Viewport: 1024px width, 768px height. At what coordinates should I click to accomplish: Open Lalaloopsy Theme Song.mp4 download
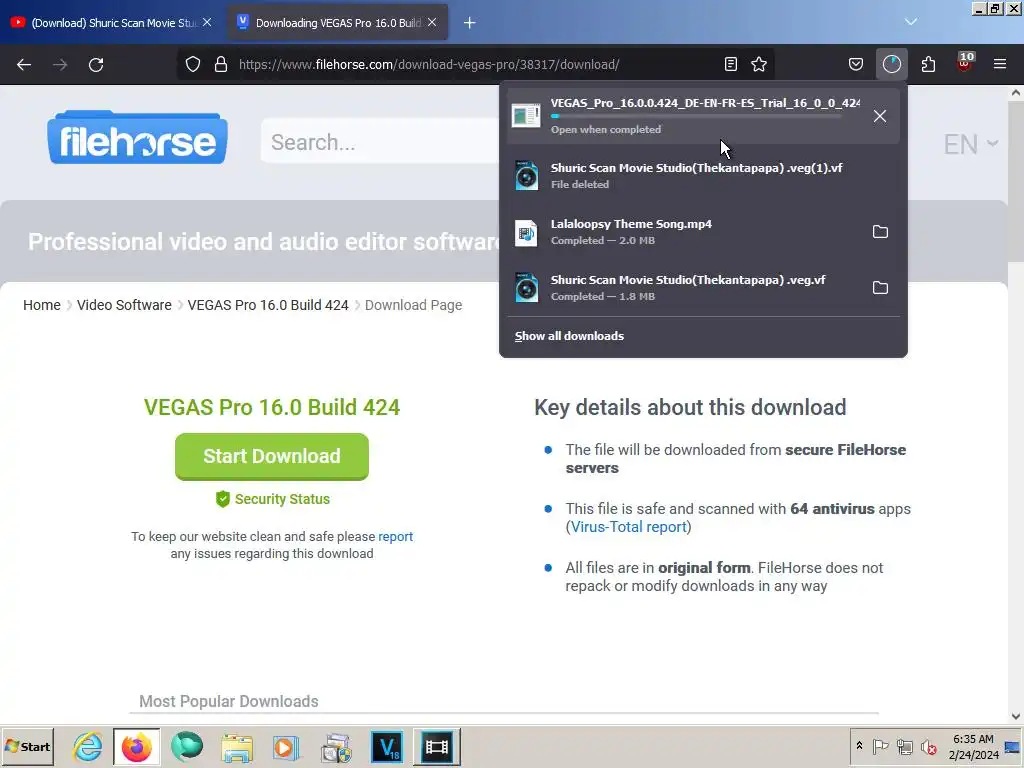coord(684,232)
